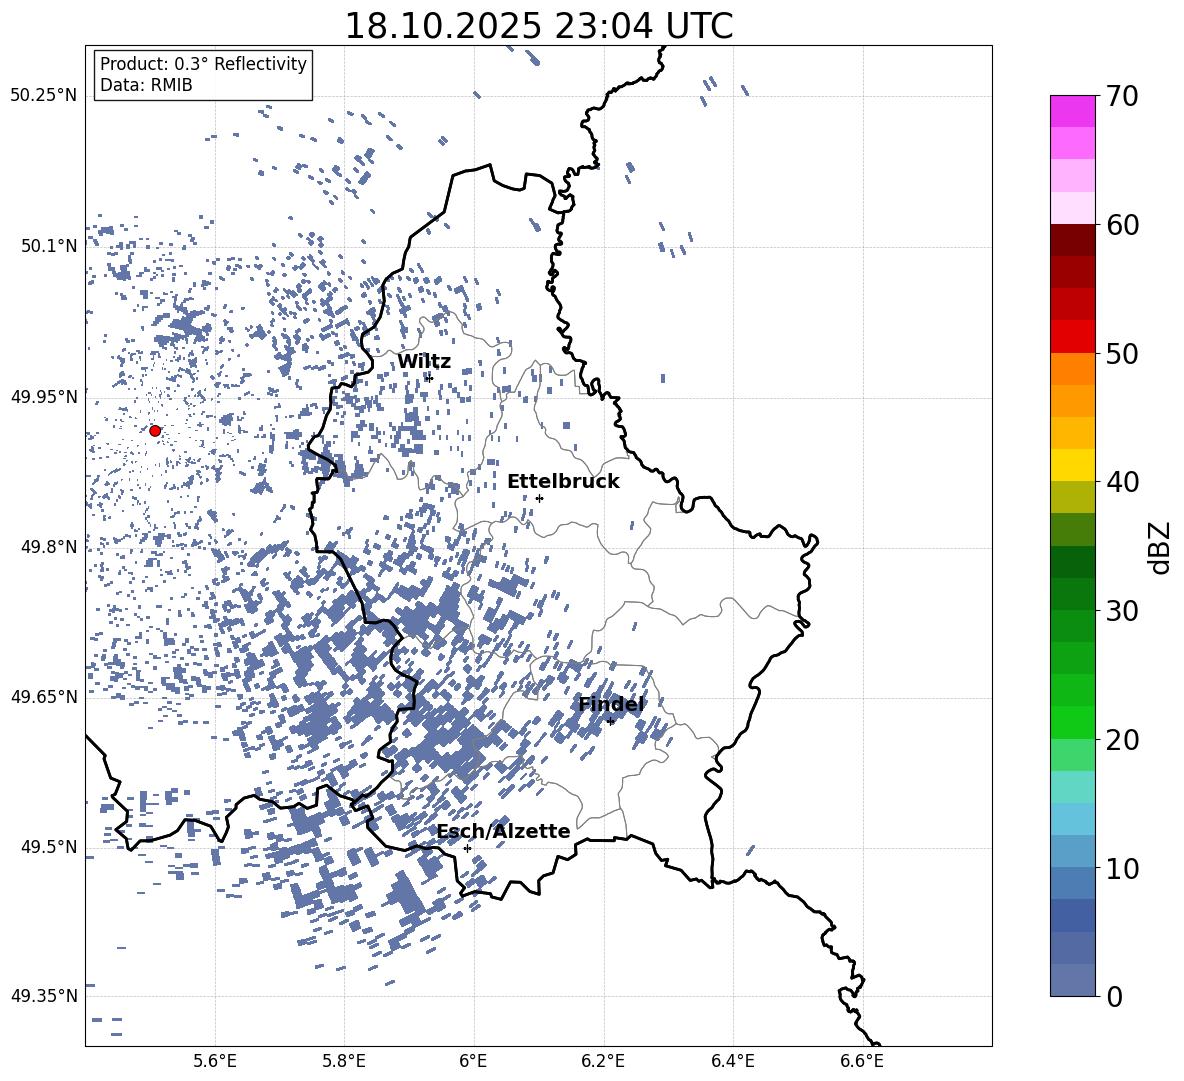The width and height of the screenshot is (1184, 1081).
Task: Click the 40 dBZ colorbar label
Action: click(1122, 482)
